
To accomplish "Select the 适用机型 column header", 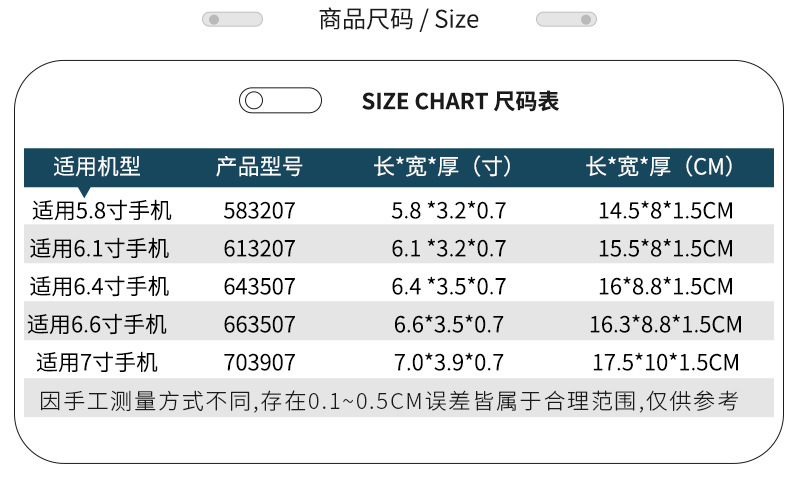I will [97, 167].
